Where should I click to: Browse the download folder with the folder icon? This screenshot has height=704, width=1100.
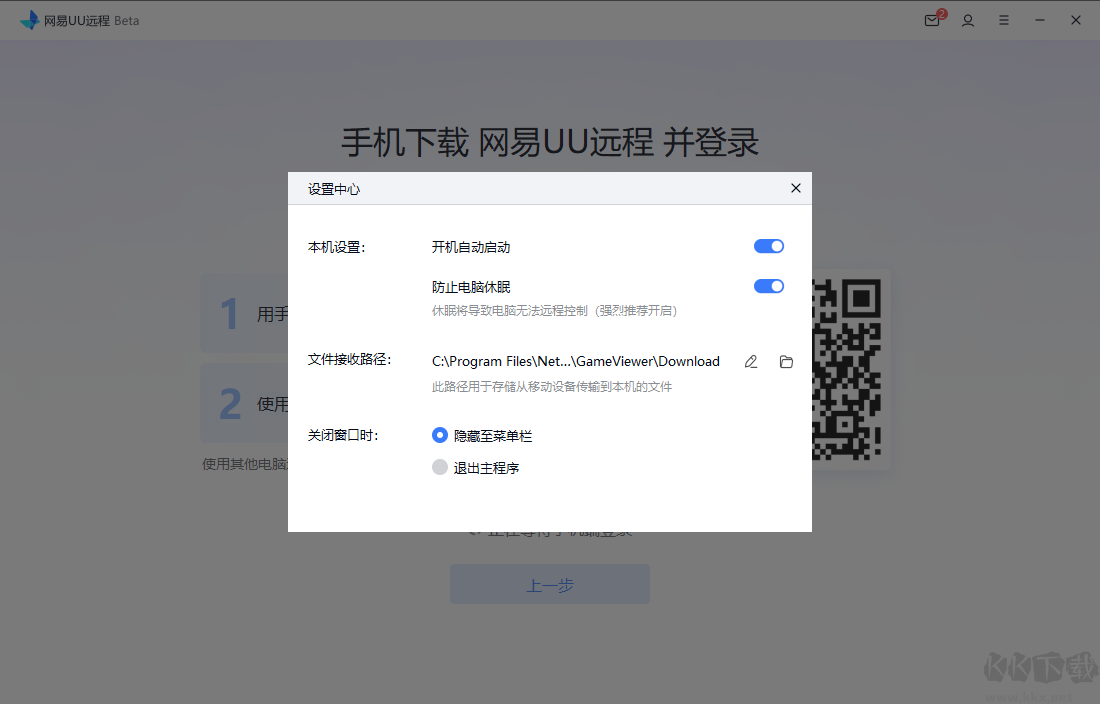click(x=786, y=361)
